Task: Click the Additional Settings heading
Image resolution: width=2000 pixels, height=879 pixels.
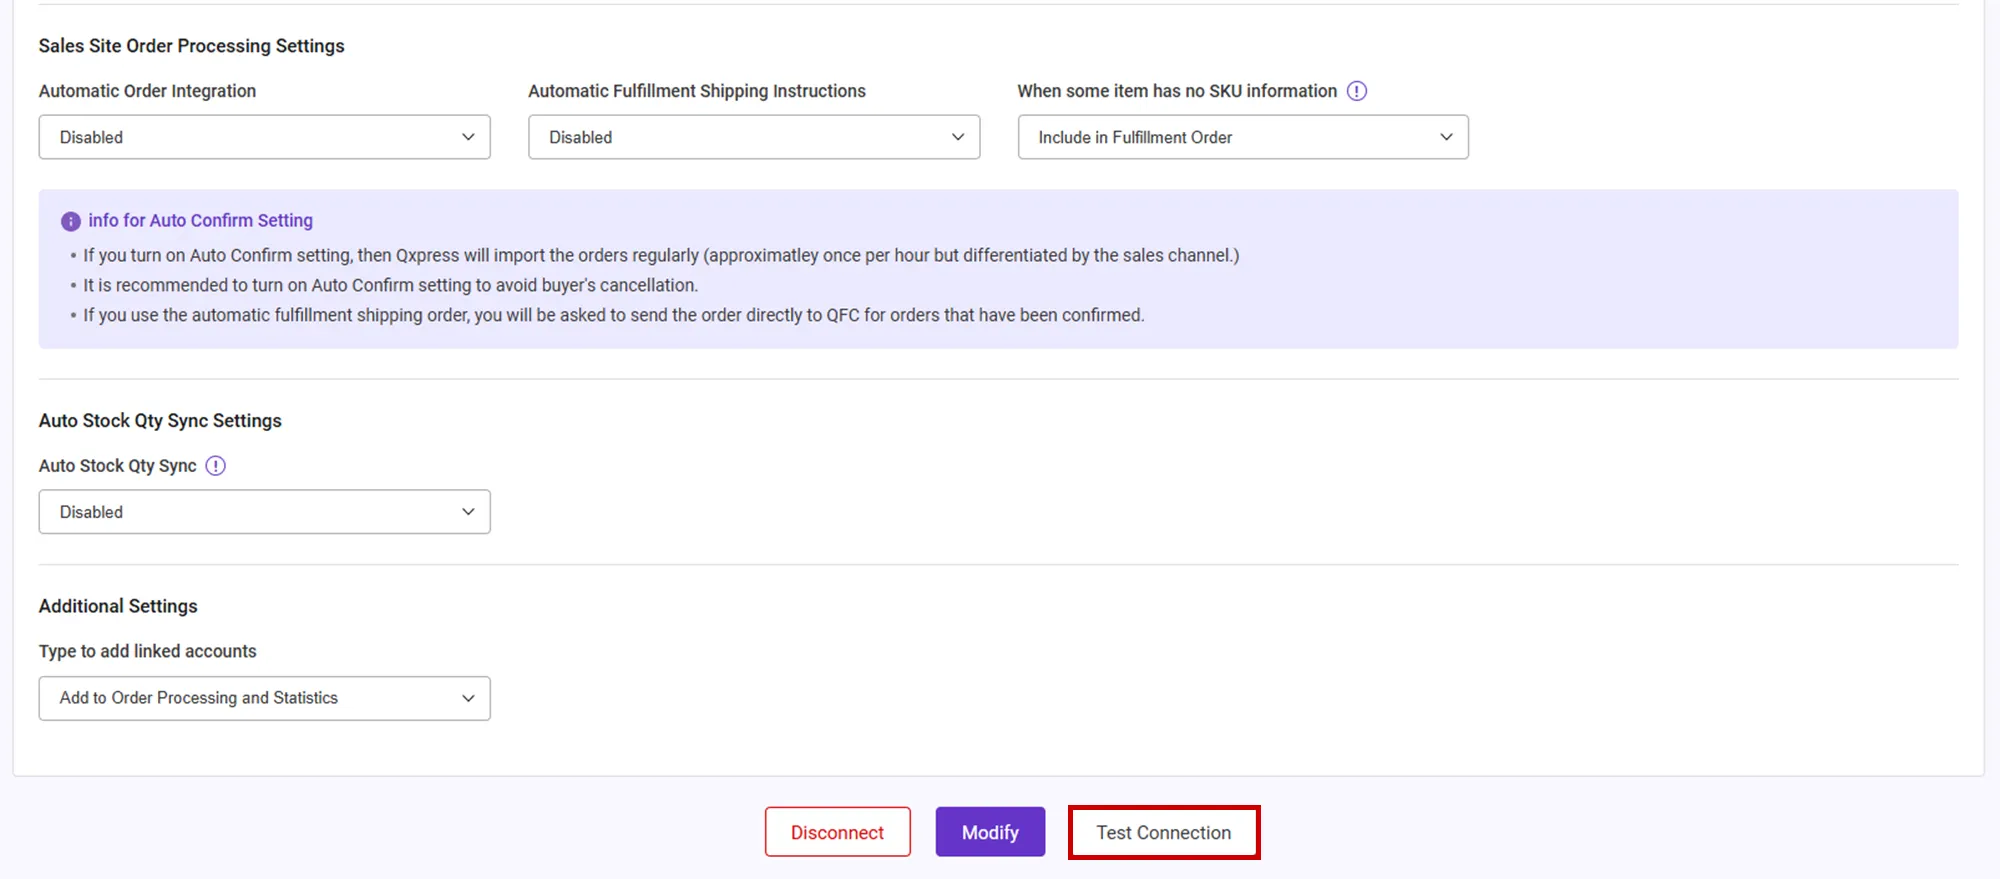Action: pyautogui.click(x=118, y=606)
